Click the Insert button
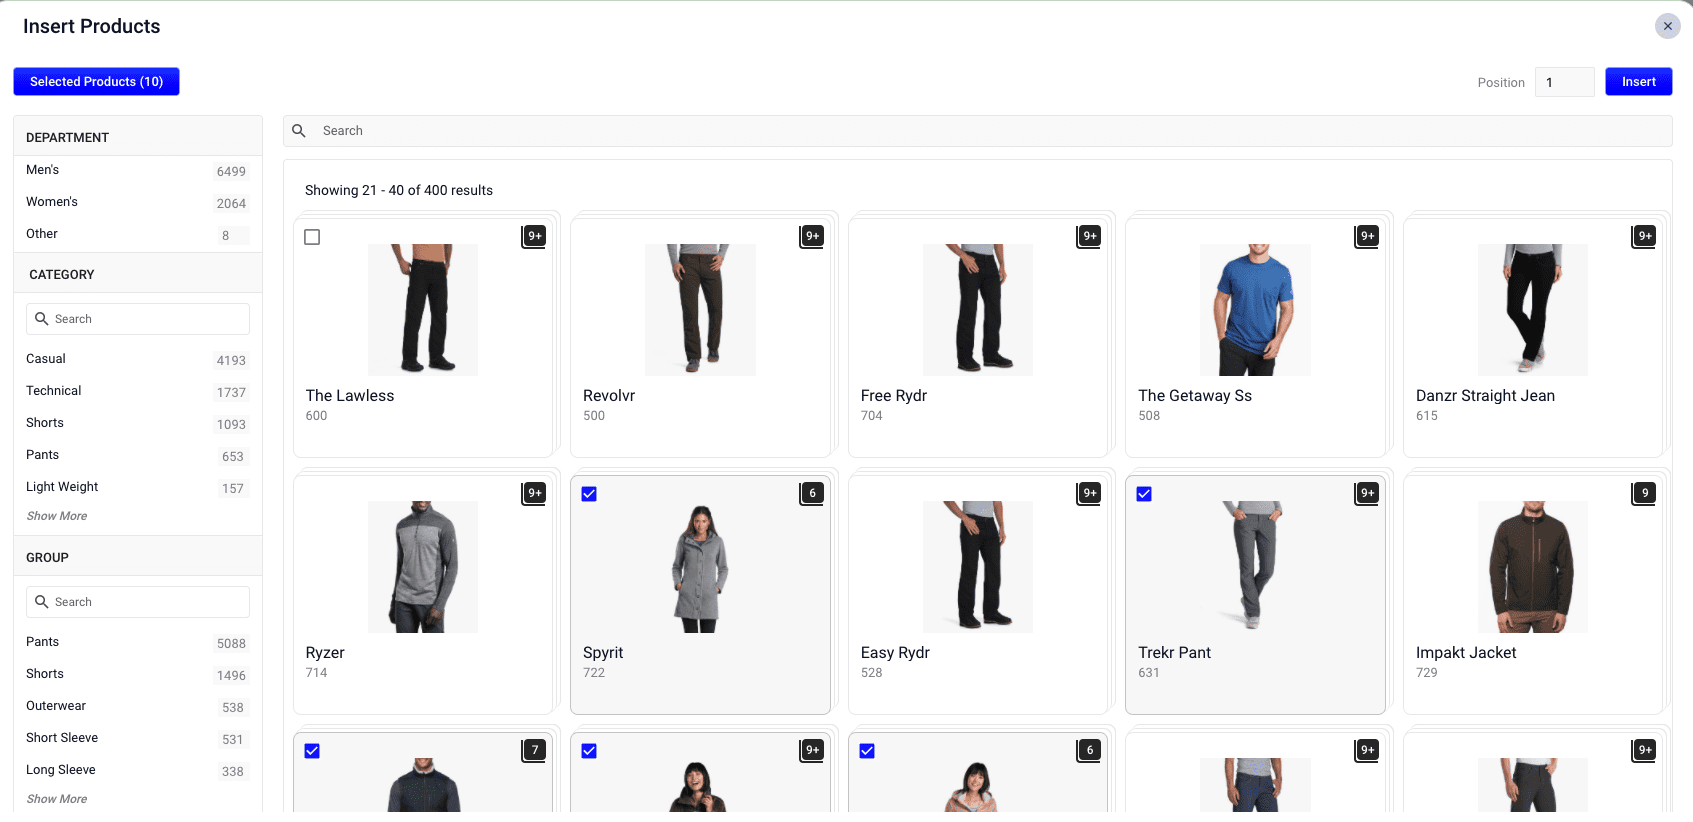Viewport: 1693px width, 822px height. click(x=1638, y=82)
